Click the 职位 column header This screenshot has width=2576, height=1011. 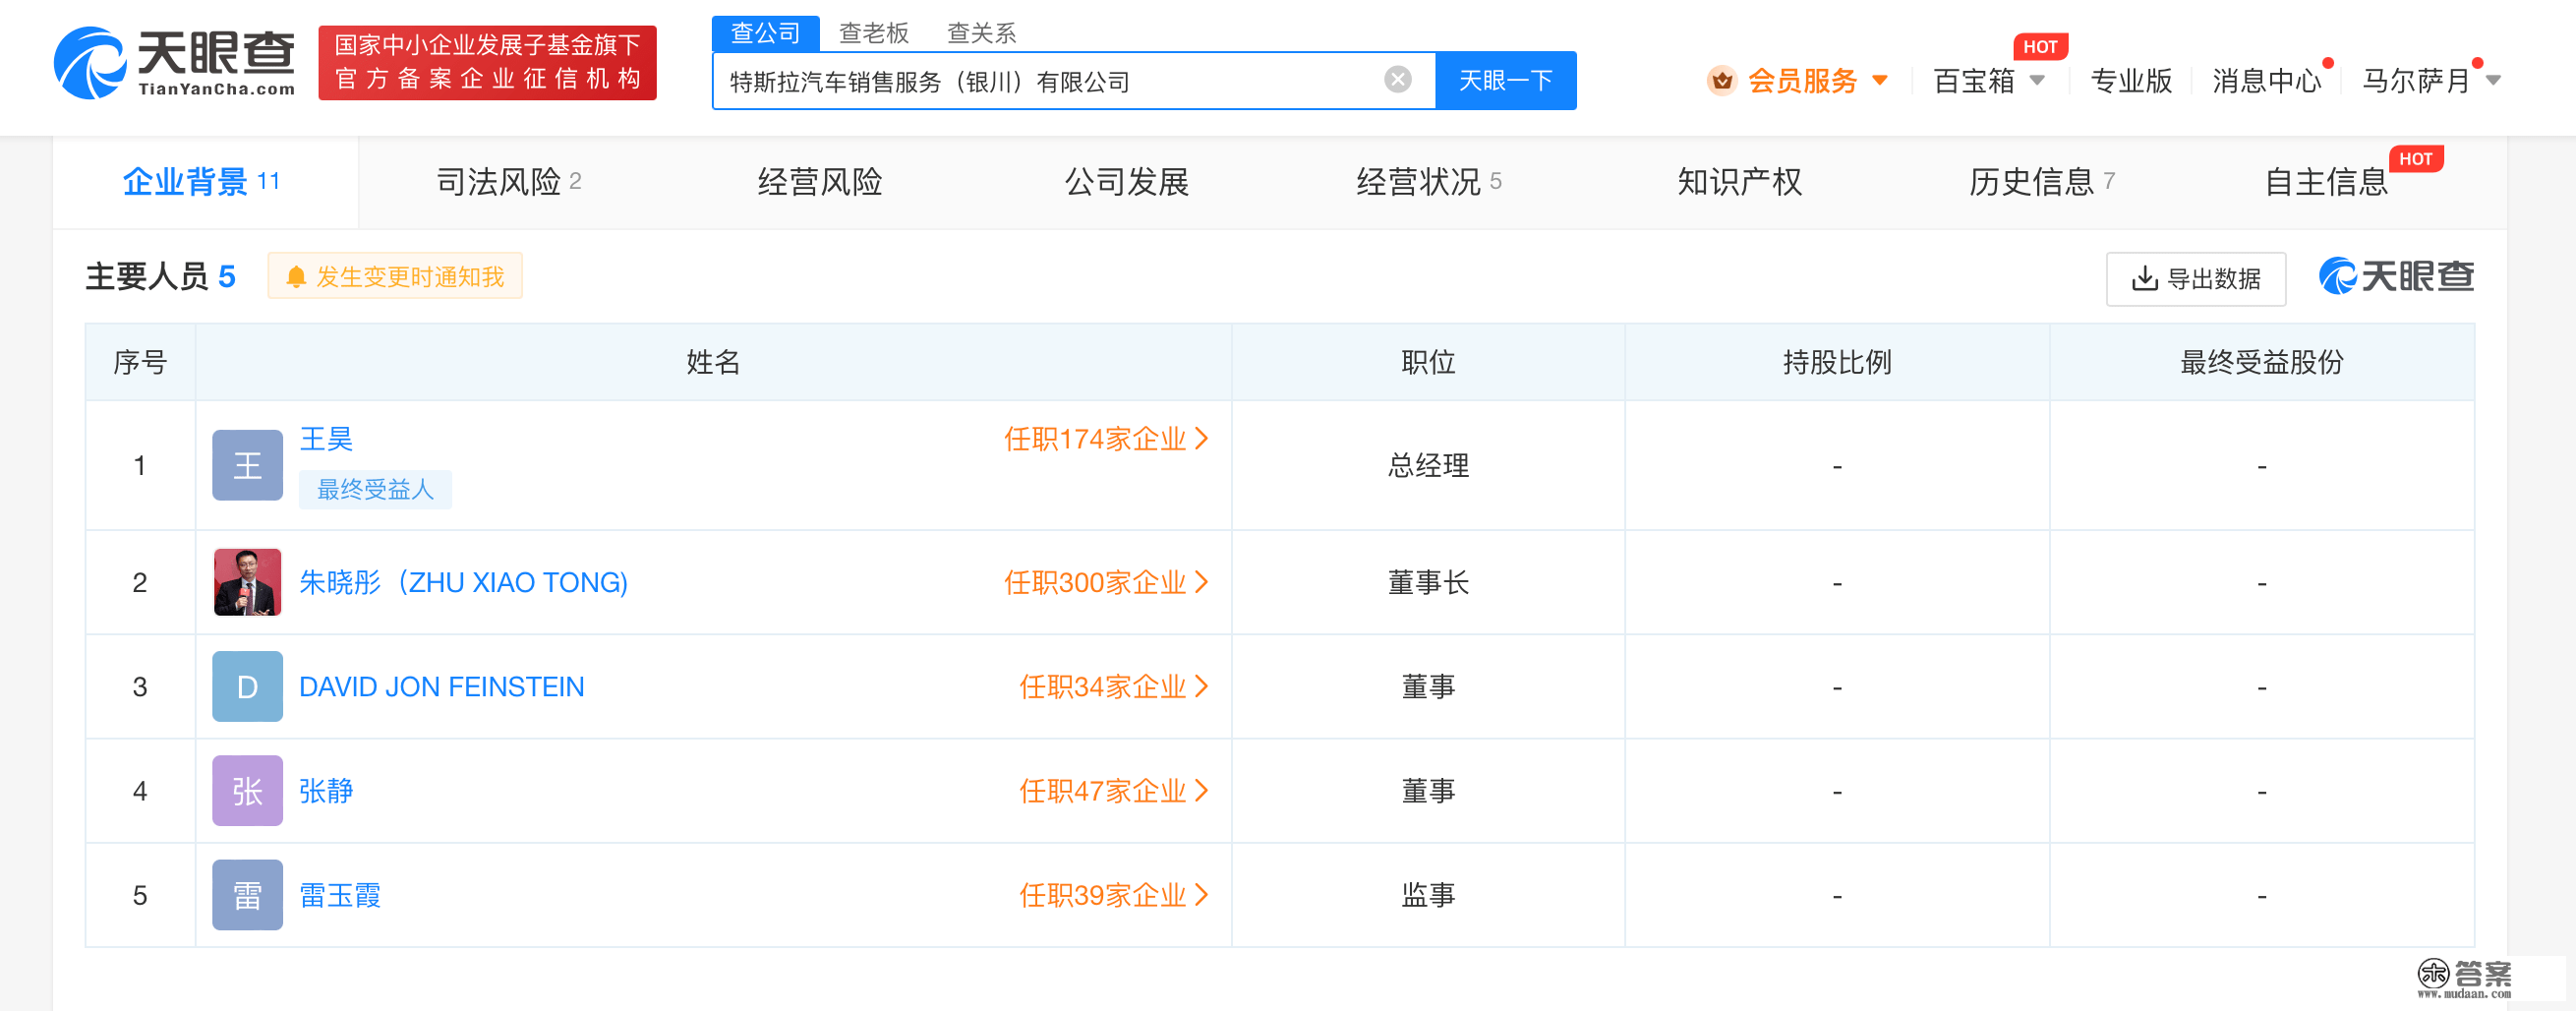[x=1428, y=362]
